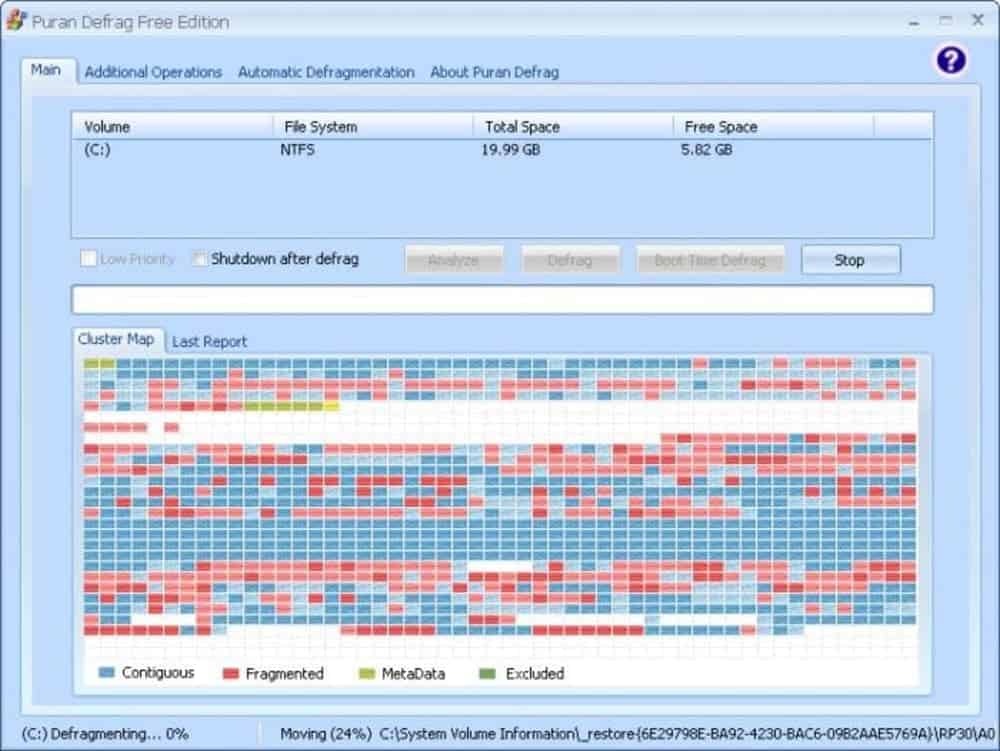This screenshot has width=1000, height=751.
Task: Click the MetaData yellow-green legend swatch
Action: point(367,674)
